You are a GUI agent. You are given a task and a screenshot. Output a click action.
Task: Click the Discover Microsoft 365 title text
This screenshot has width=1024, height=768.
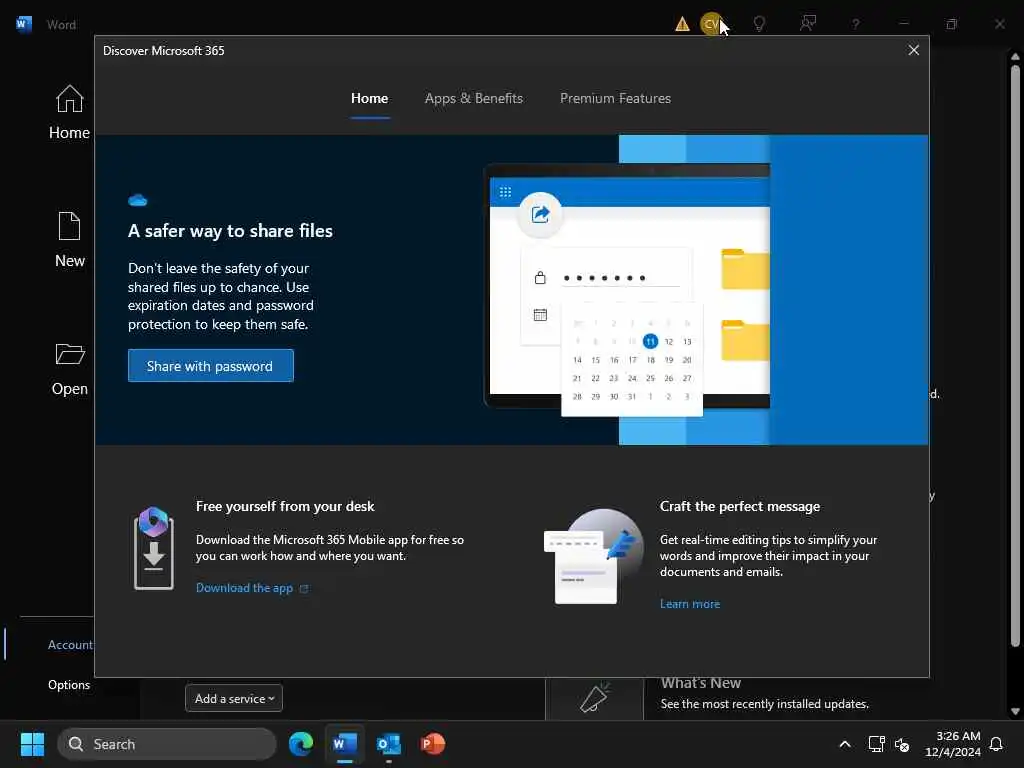click(163, 51)
